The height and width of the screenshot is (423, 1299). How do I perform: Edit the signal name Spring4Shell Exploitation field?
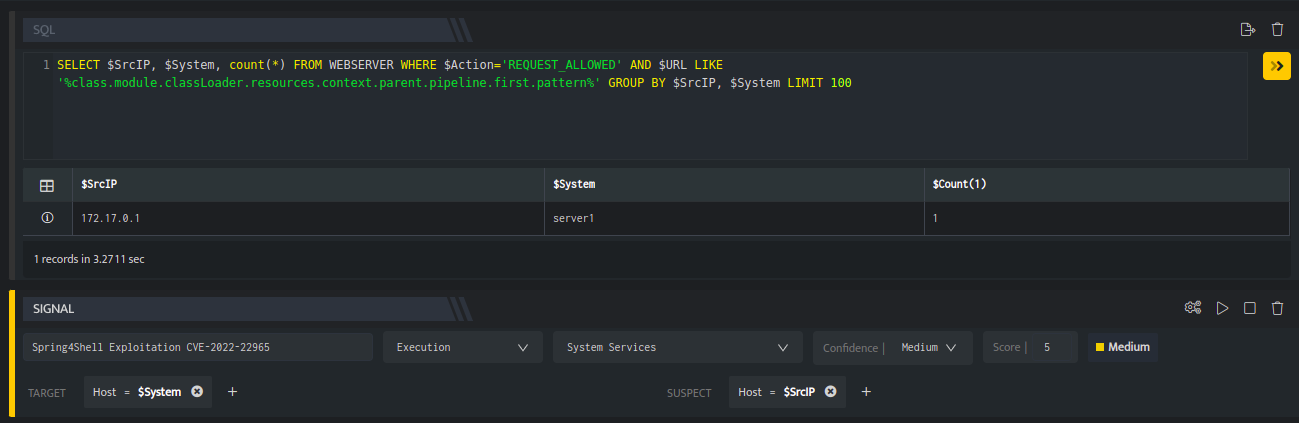[x=198, y=347]
